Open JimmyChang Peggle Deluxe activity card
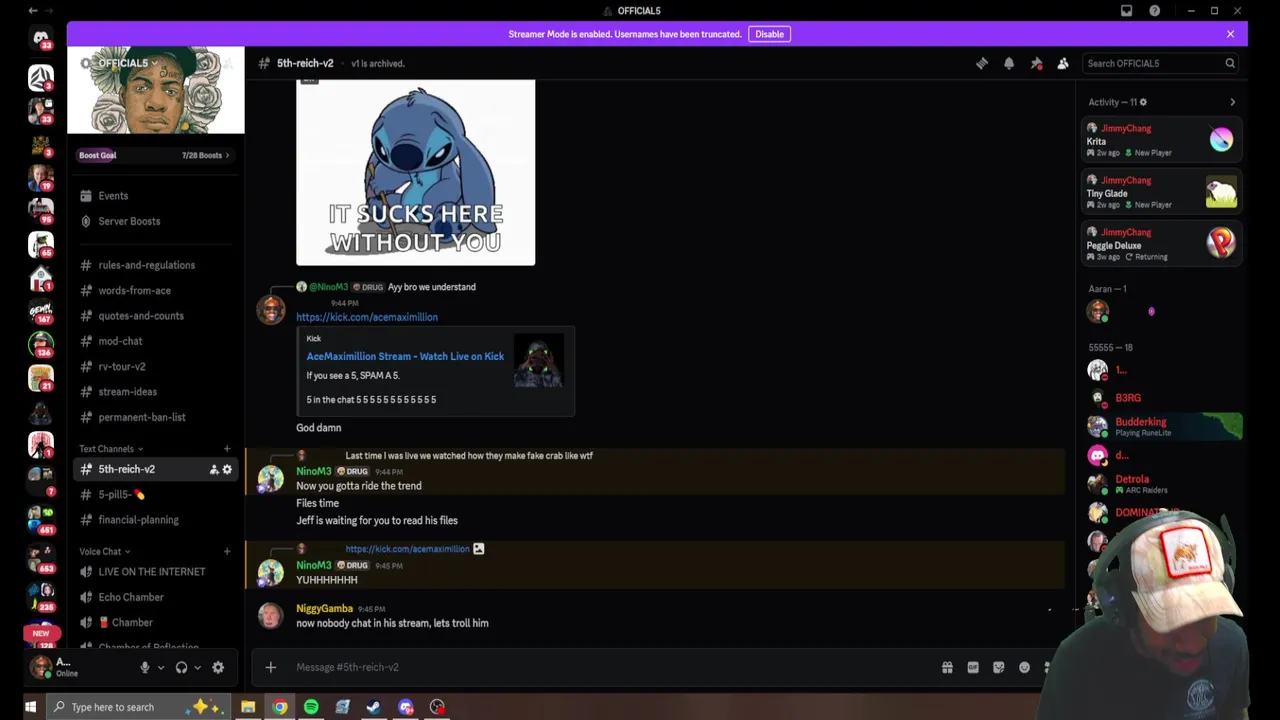This screenshot has width=1280, height=720. tap(1162, 244)
